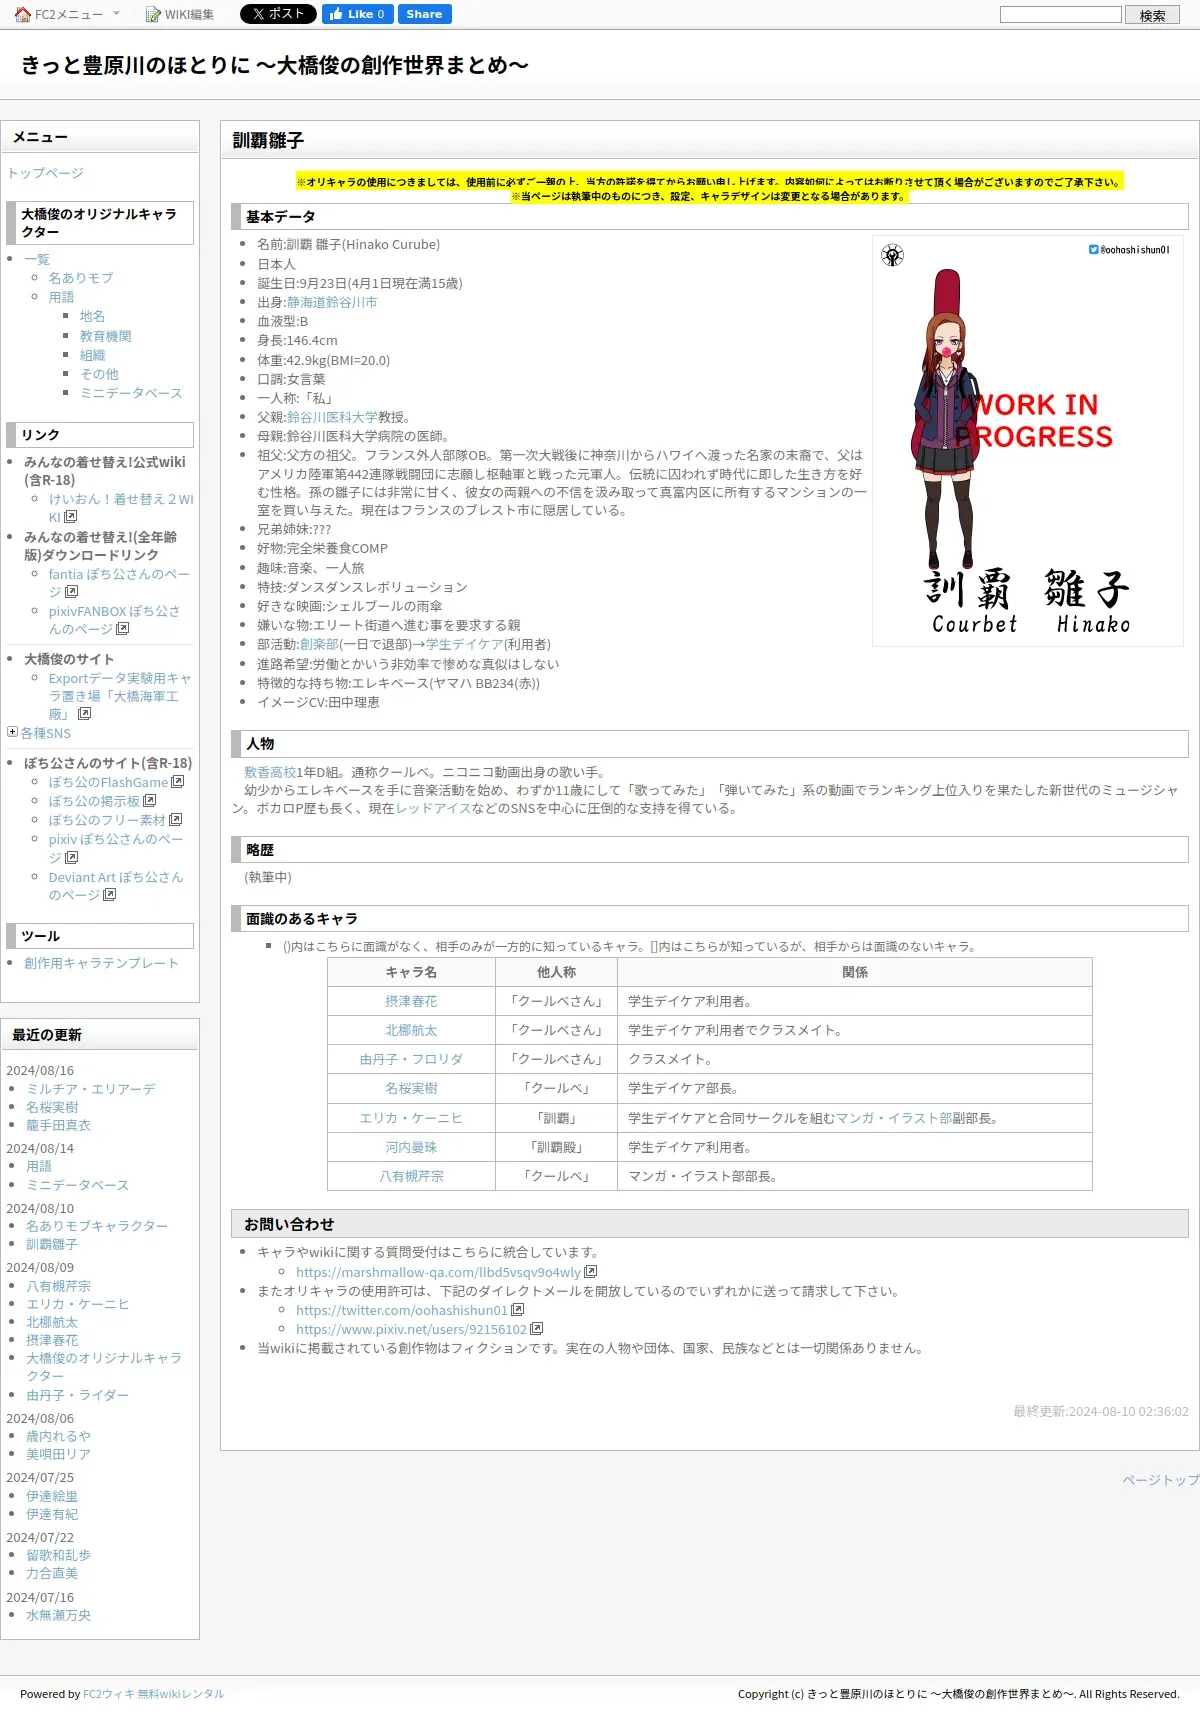Click external icon after pixiv.net users link
This screenshot has height=1711, width=1200.
536,1328
